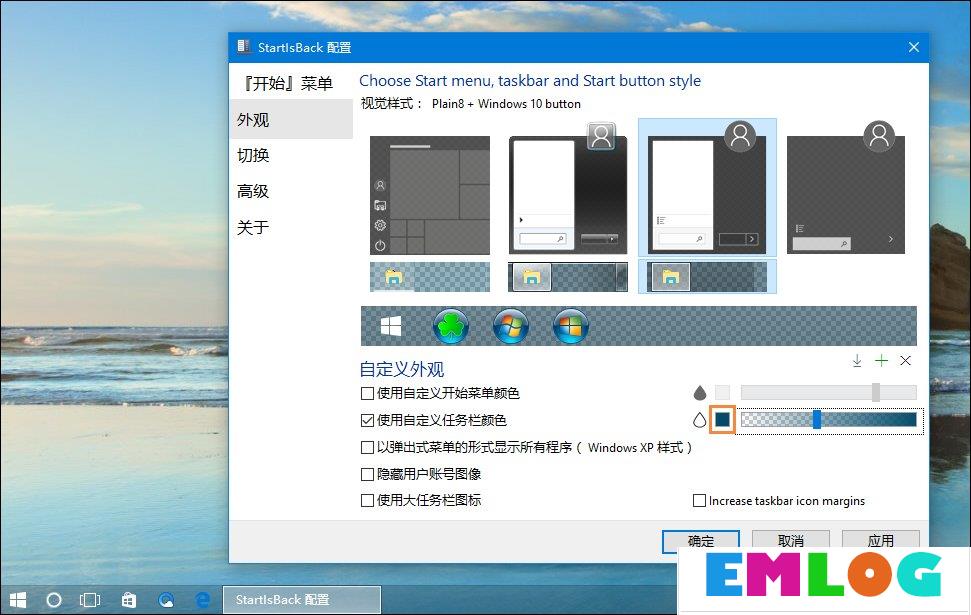Open Cortana circle on the taskbar
971x615 pixels.
point(54,600)
